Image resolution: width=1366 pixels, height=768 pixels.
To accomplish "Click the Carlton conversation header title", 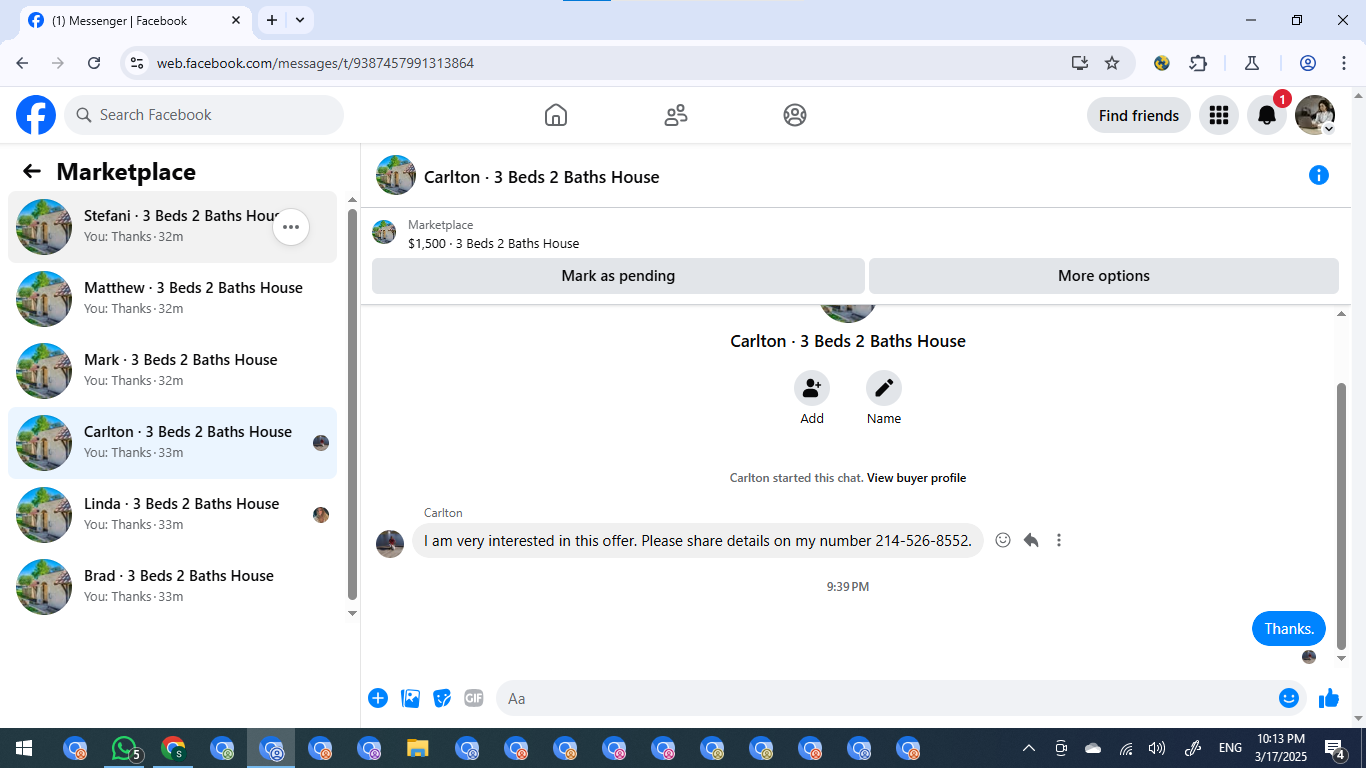I will pyautogui.click(x=542, y=177).
